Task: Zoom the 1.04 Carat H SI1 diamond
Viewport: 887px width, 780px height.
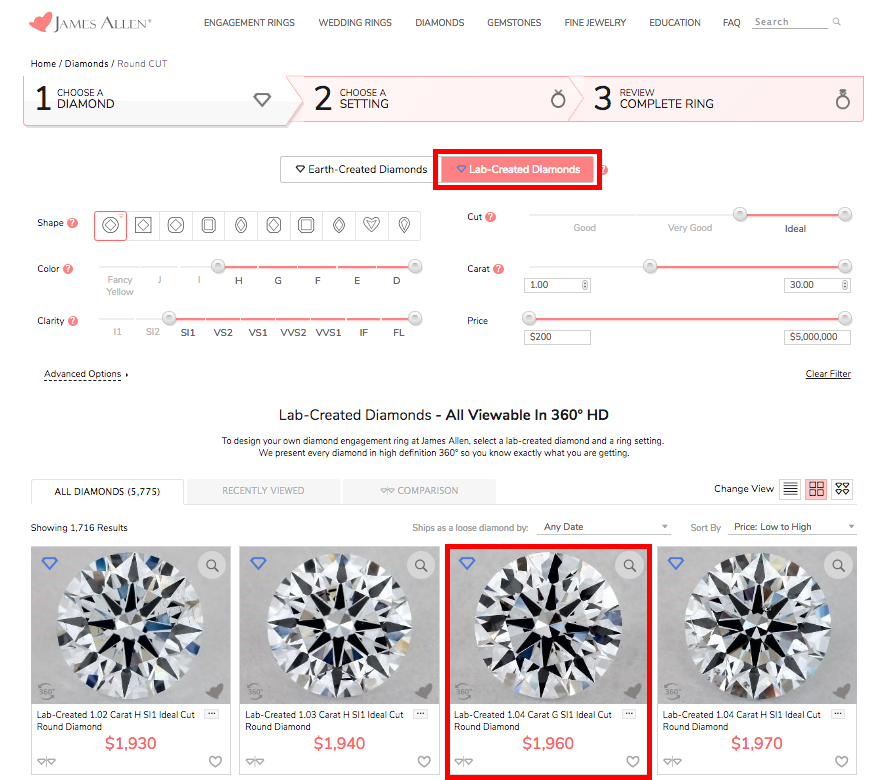Action: pos(838,565)
